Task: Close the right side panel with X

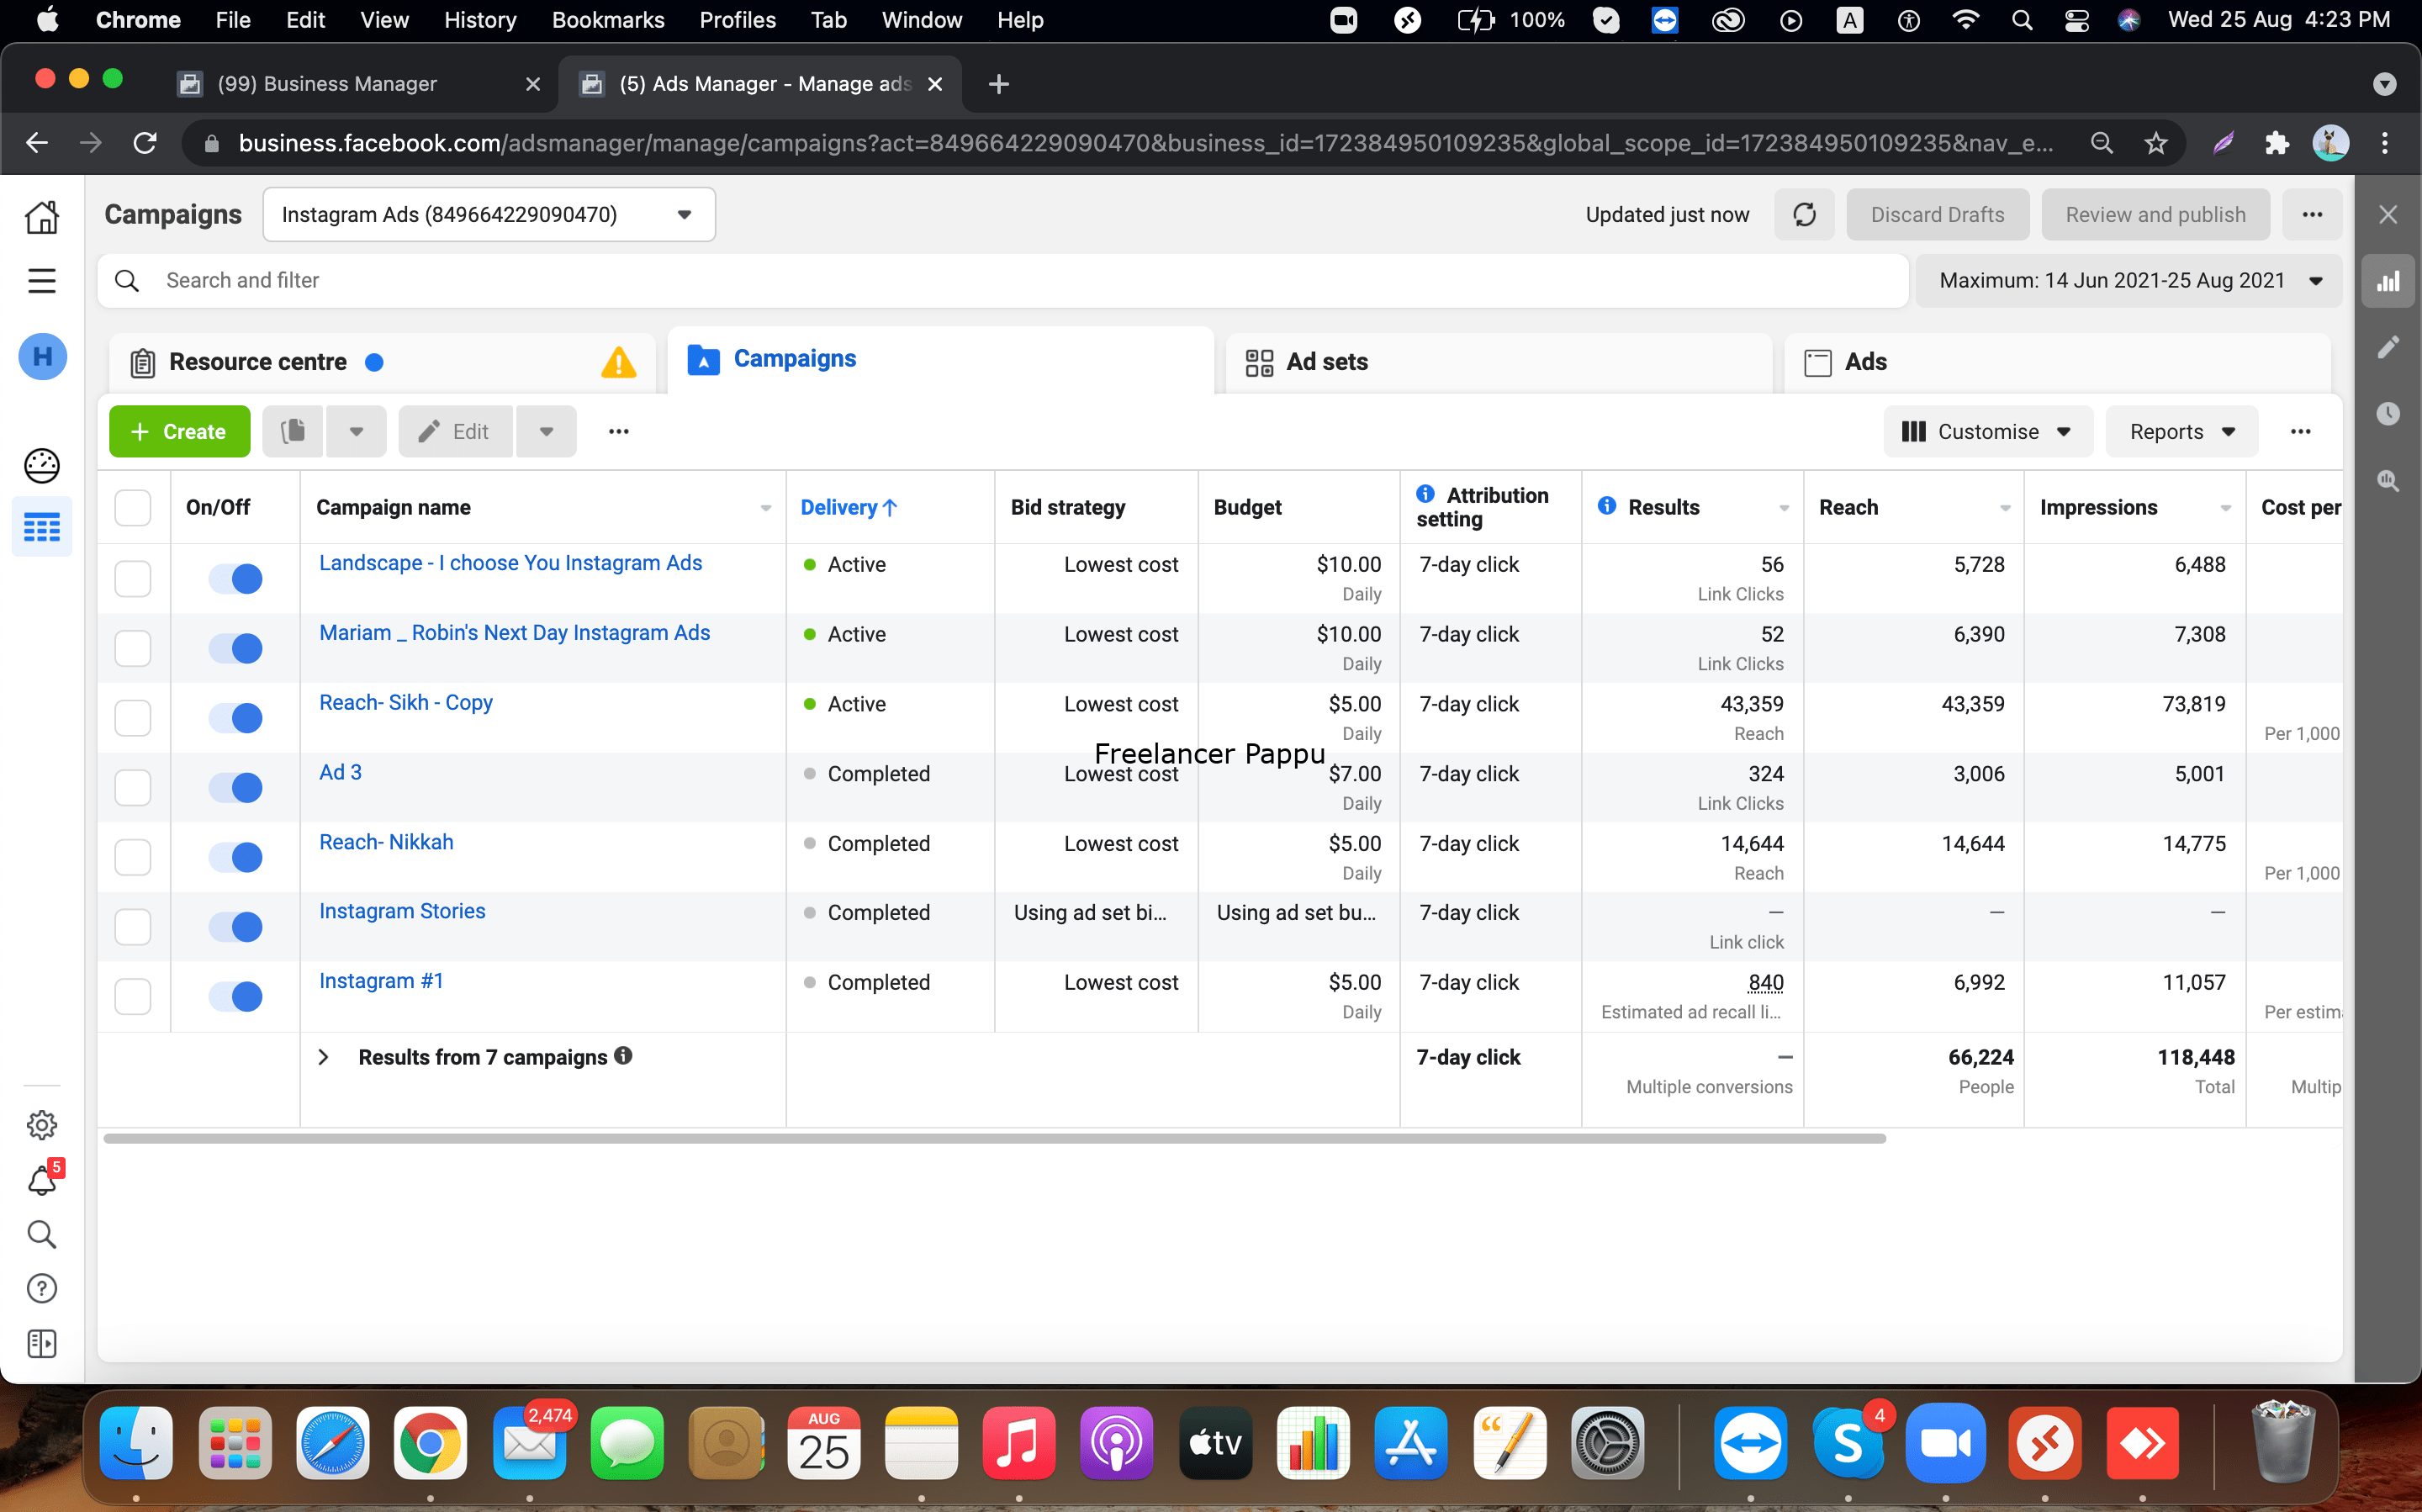Action: (x=2388, y=215)
